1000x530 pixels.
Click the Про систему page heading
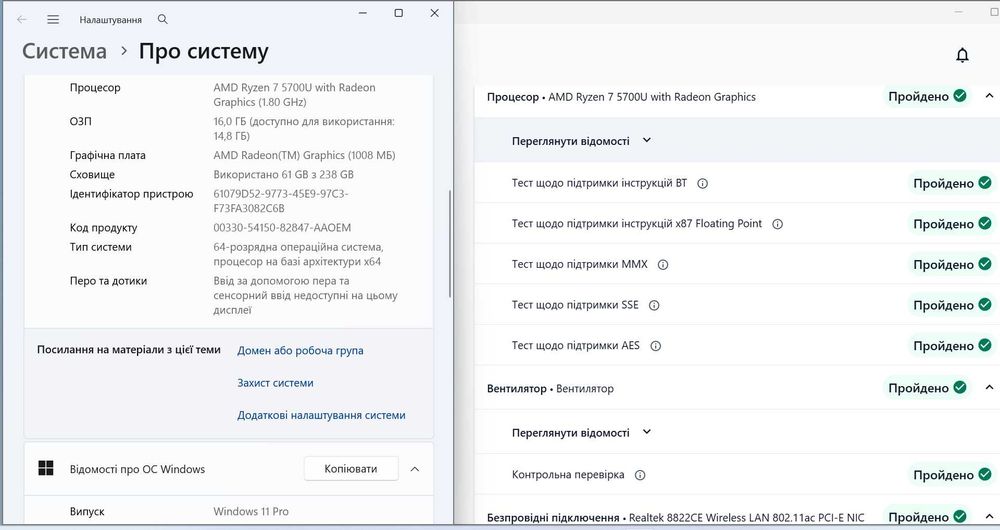pyautogui.click(x=203, y=52)
